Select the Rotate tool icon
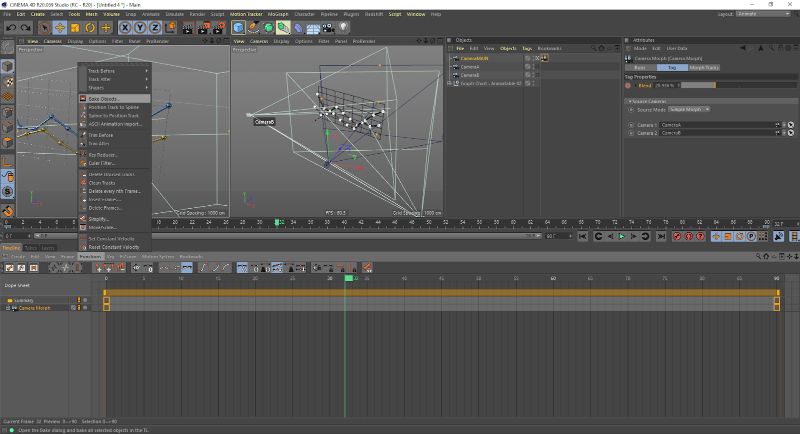800x434 pixels. tap(90, 28)
